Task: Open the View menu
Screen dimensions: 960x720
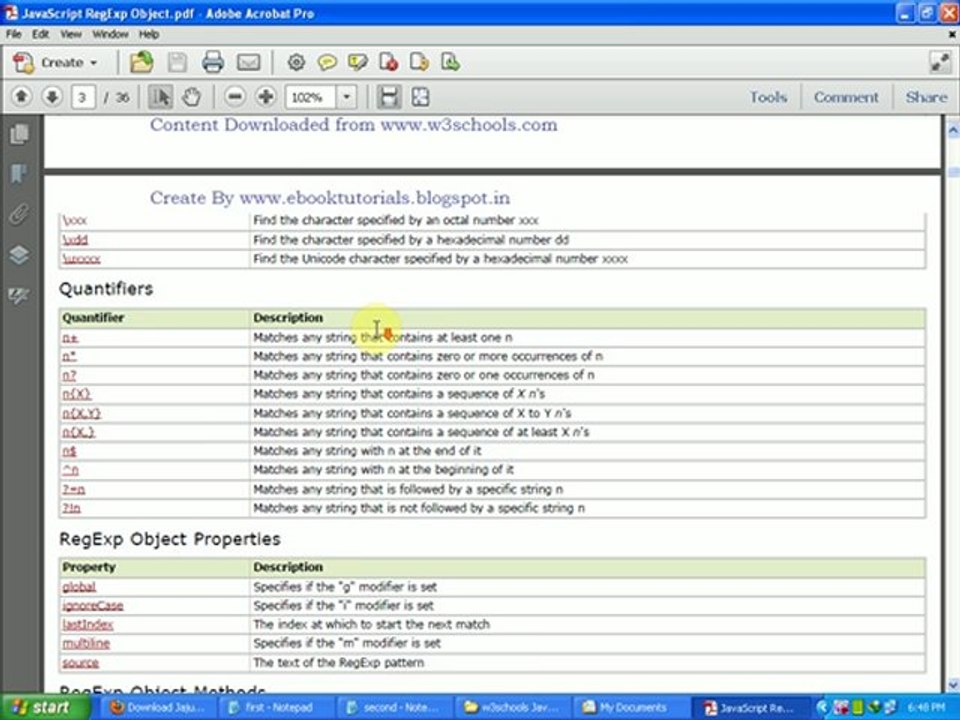Action: pyautogui.click(x=71, y=34)
